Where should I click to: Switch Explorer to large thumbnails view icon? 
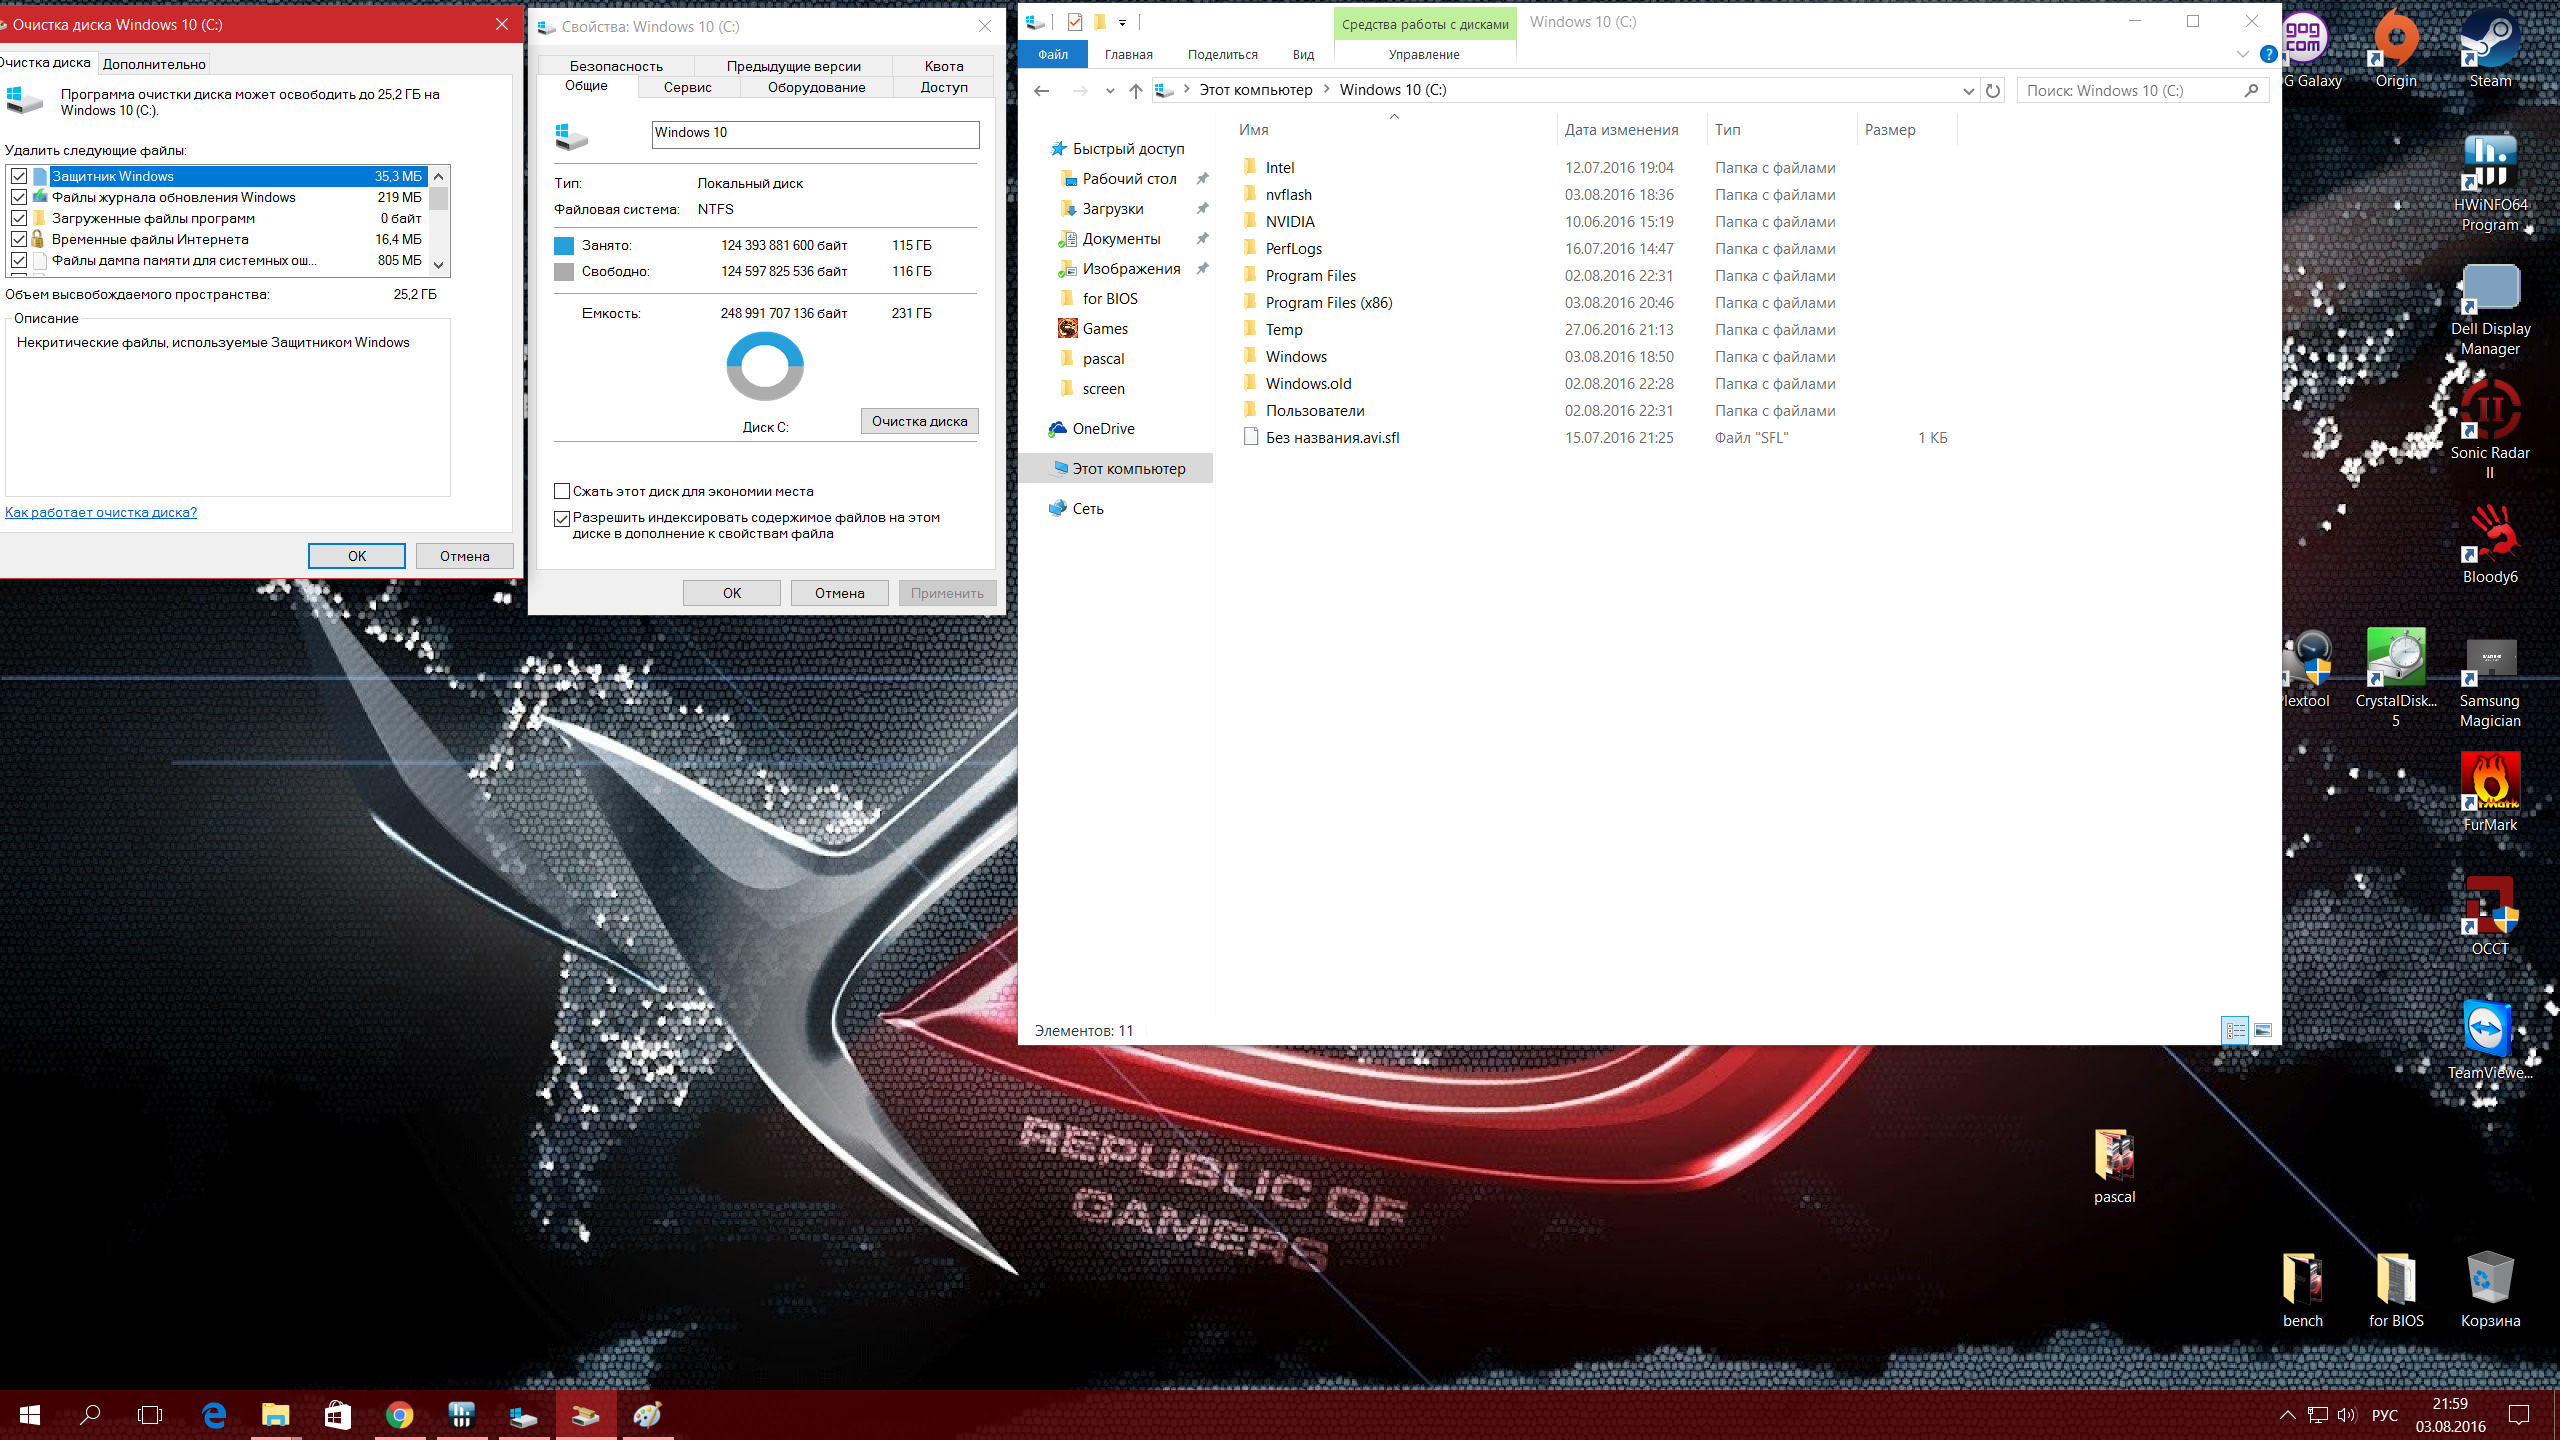pos(2263,1030)
